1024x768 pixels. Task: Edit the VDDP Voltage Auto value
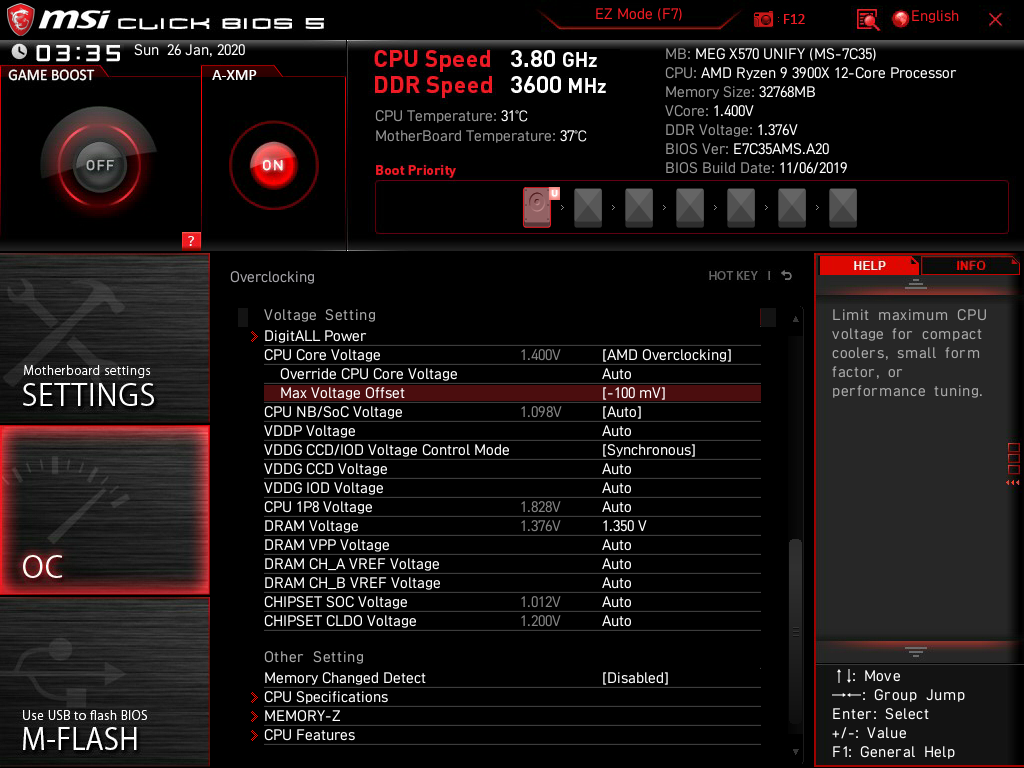point(616,431)
